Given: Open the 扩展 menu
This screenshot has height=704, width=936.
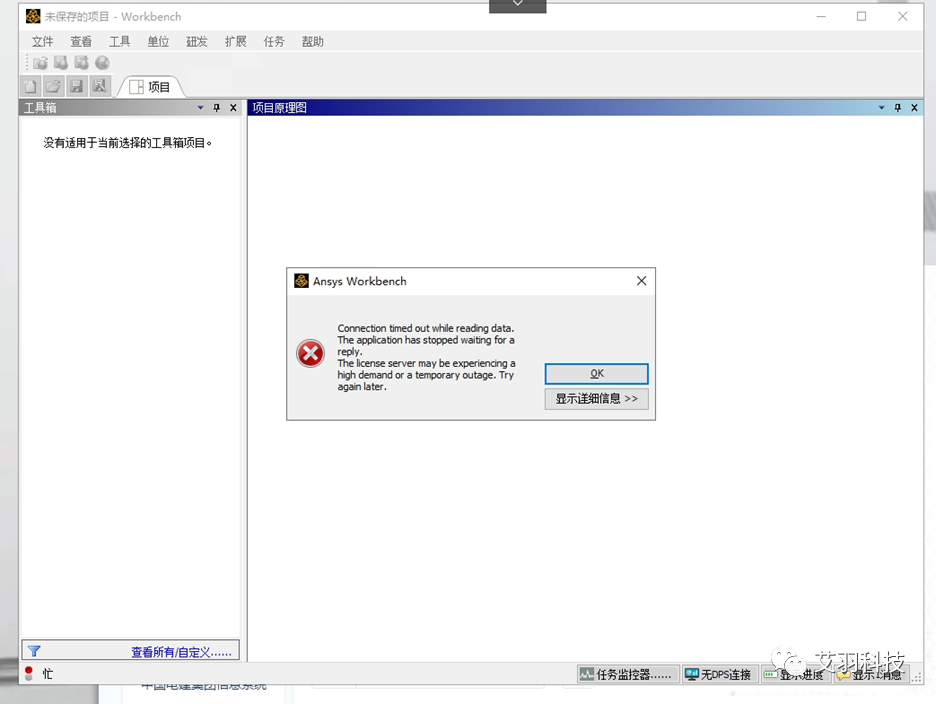Looking at the screenshot, I should coord(235,42).
